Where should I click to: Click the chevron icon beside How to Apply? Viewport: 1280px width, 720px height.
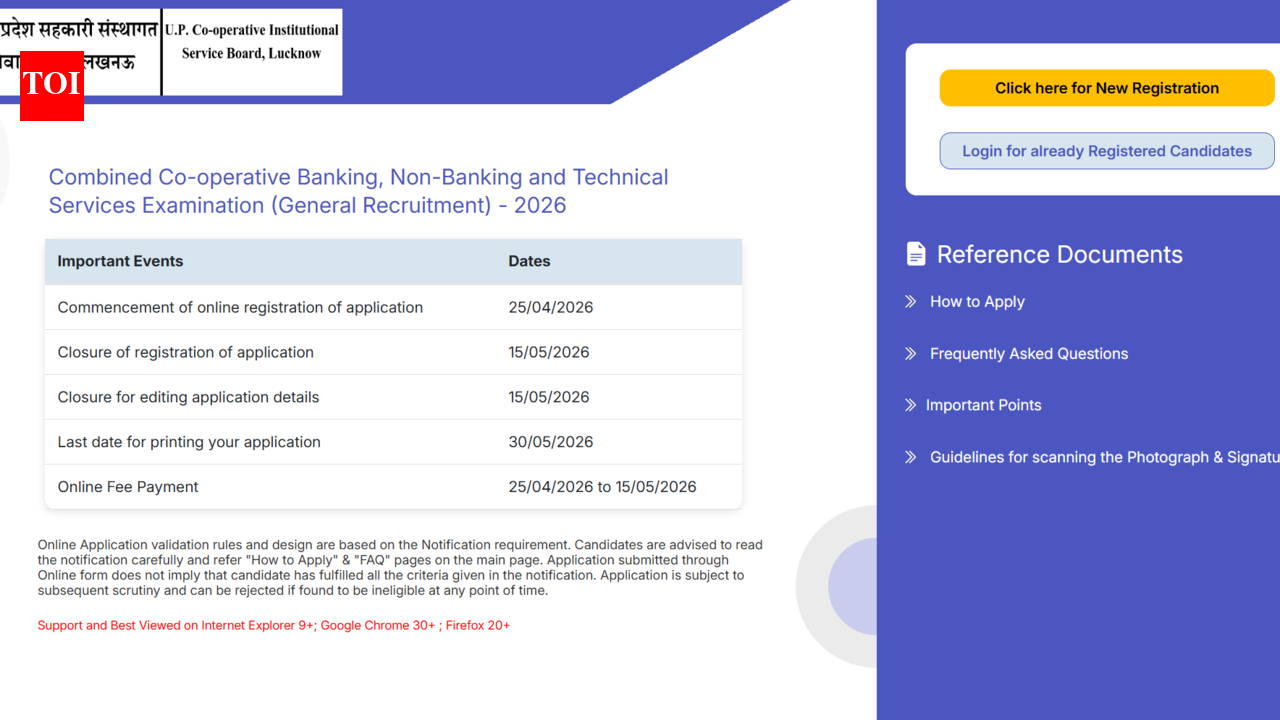(x=910, y=302)
